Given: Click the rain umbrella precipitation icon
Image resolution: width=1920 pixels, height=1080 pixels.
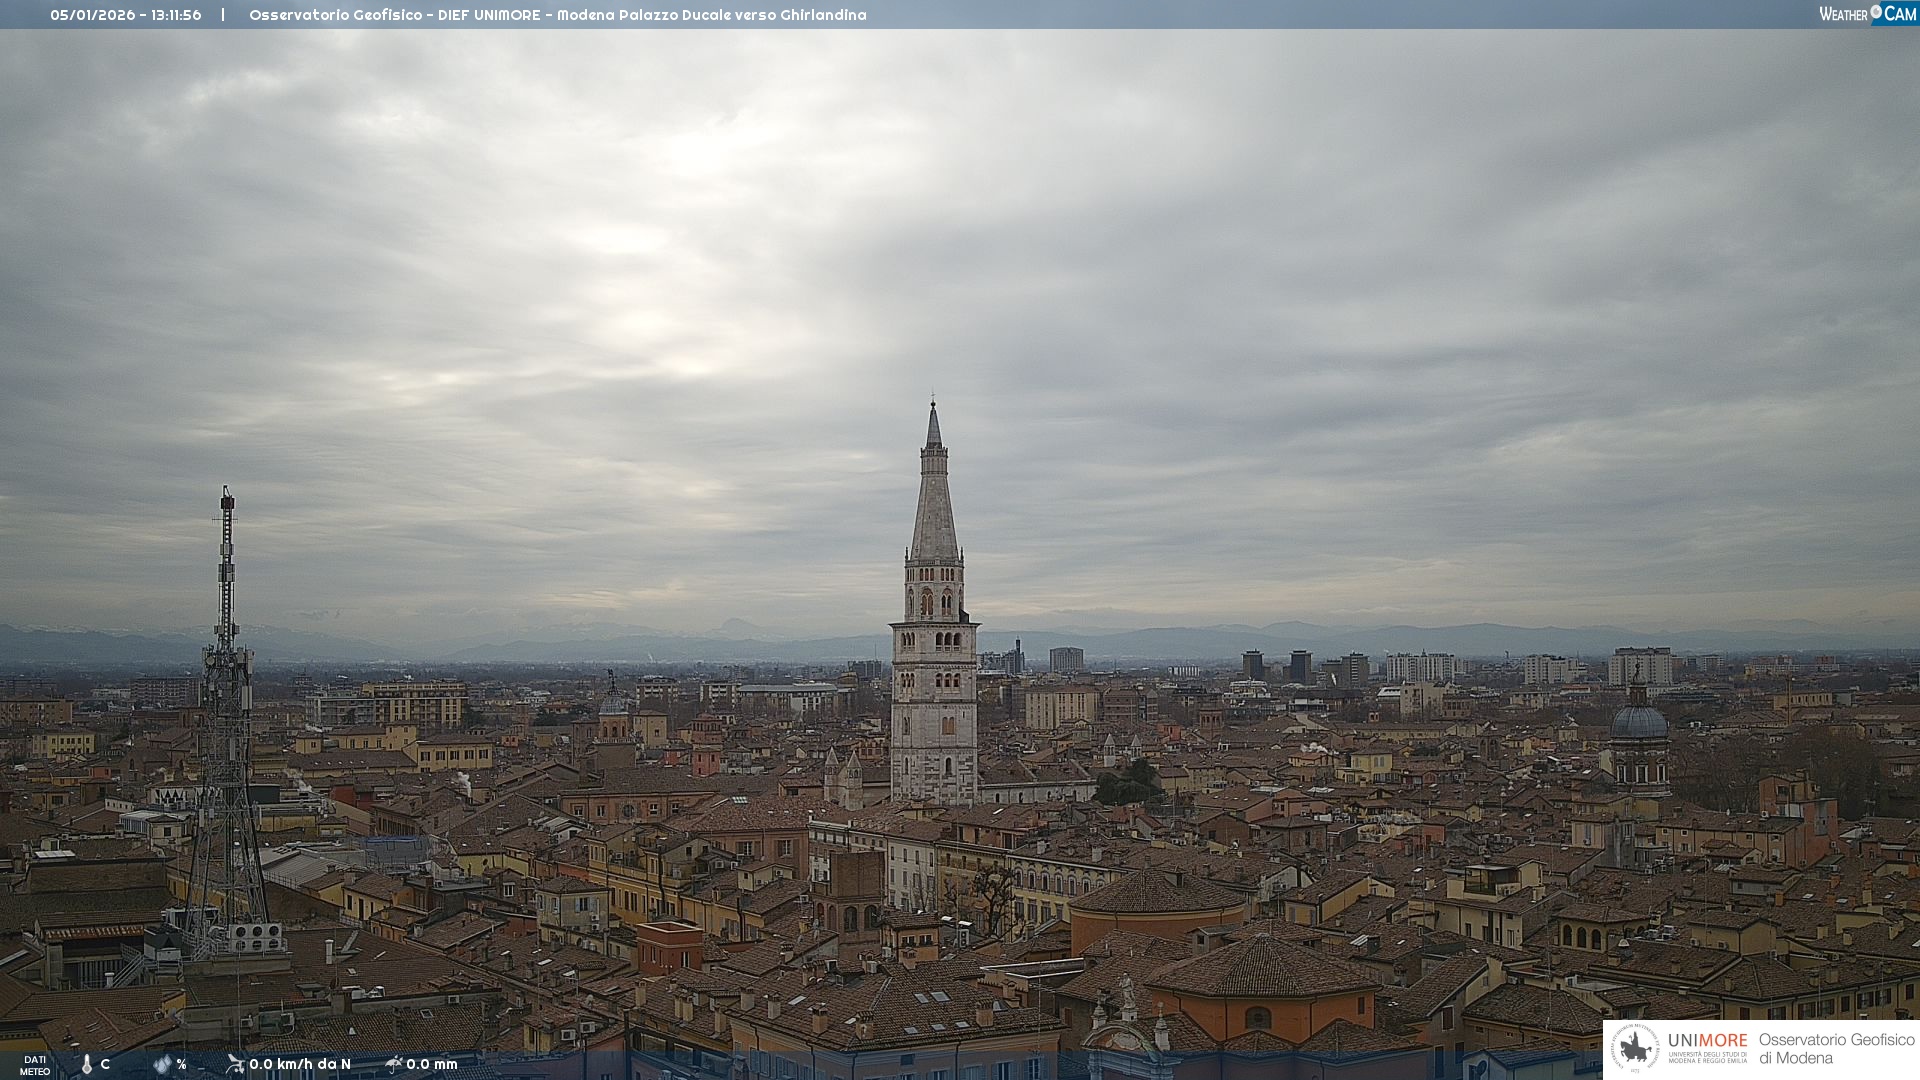Looking at the screenshot, I should (x=393, y=1064).
